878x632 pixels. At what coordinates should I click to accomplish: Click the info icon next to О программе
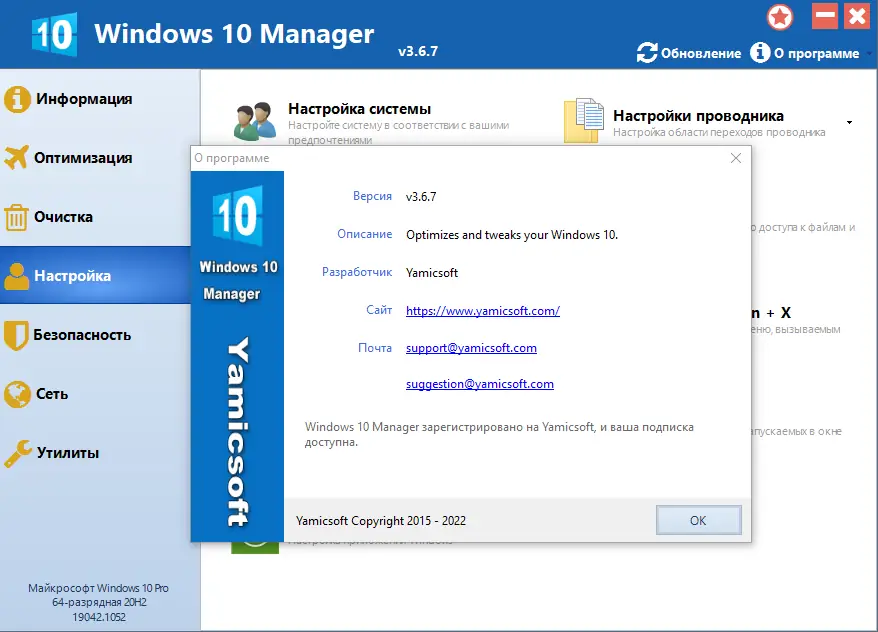(x=762, y=53)
